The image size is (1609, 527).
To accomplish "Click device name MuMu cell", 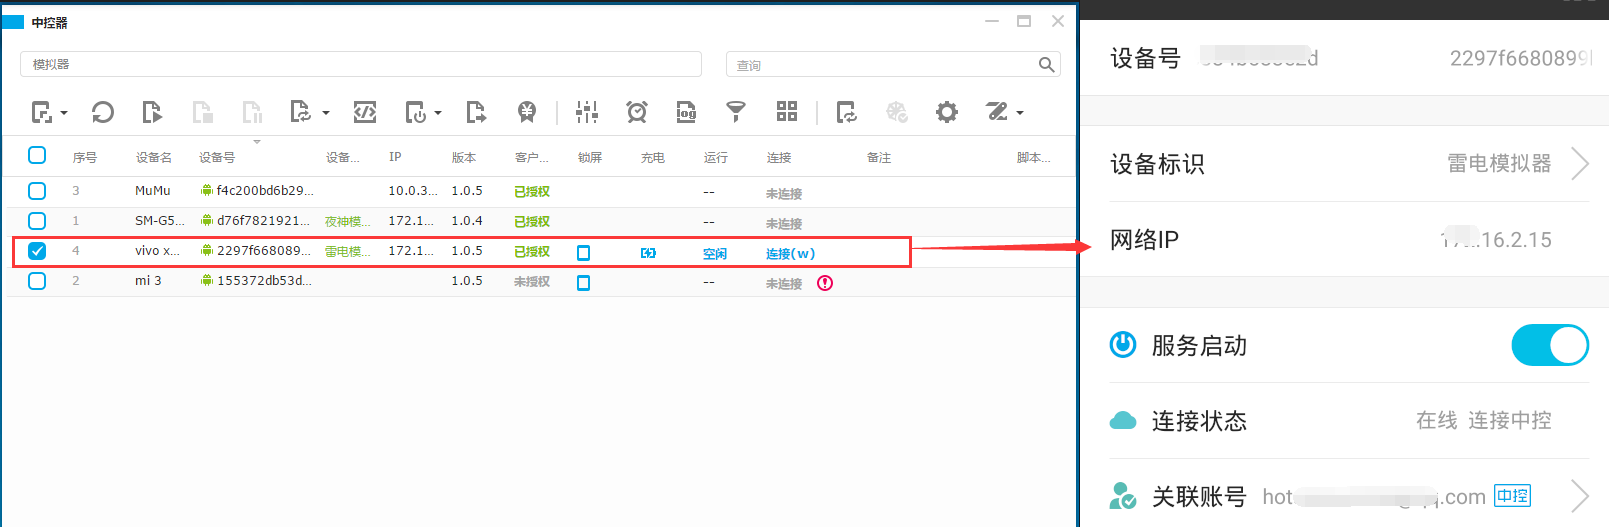I will click(153, 190).
